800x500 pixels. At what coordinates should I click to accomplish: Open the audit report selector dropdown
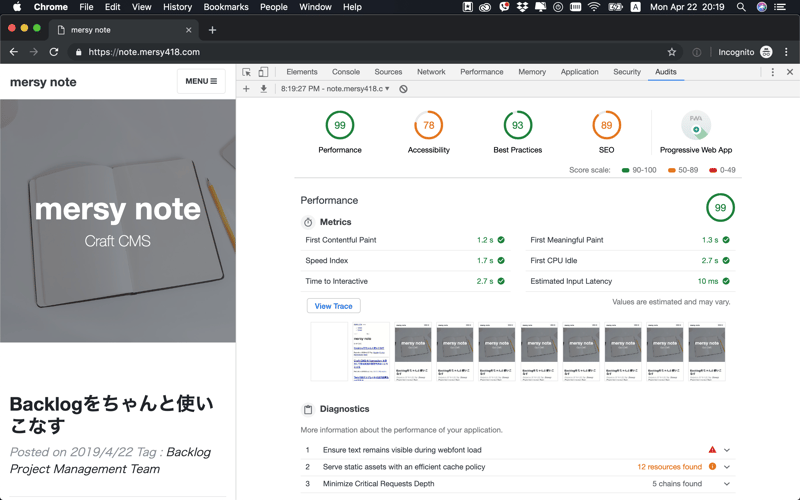point(336,89)
